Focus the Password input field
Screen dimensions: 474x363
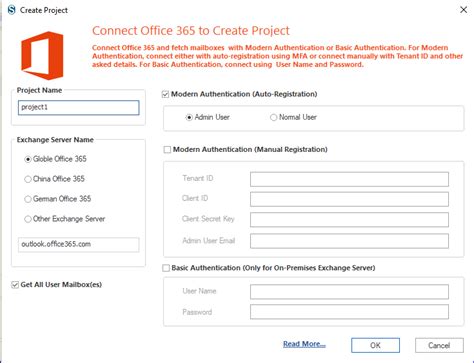(349, 312)
